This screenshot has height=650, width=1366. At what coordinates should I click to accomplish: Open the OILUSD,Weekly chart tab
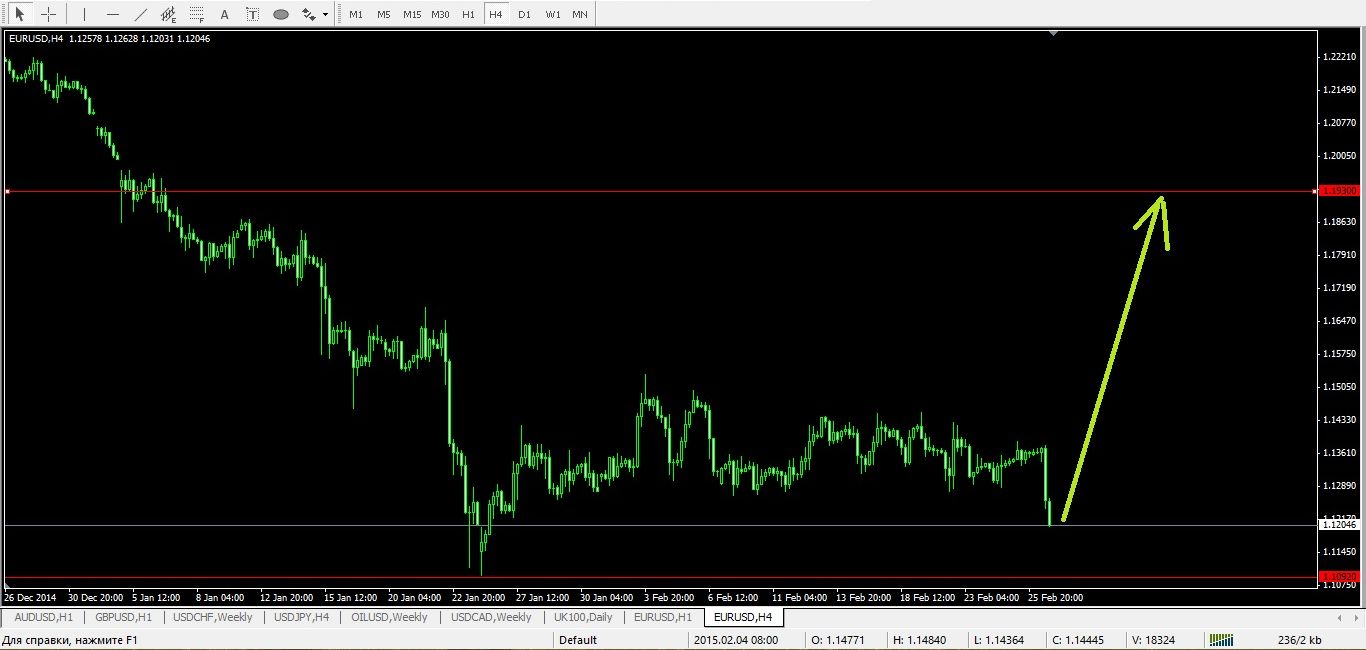pos(389,617)
